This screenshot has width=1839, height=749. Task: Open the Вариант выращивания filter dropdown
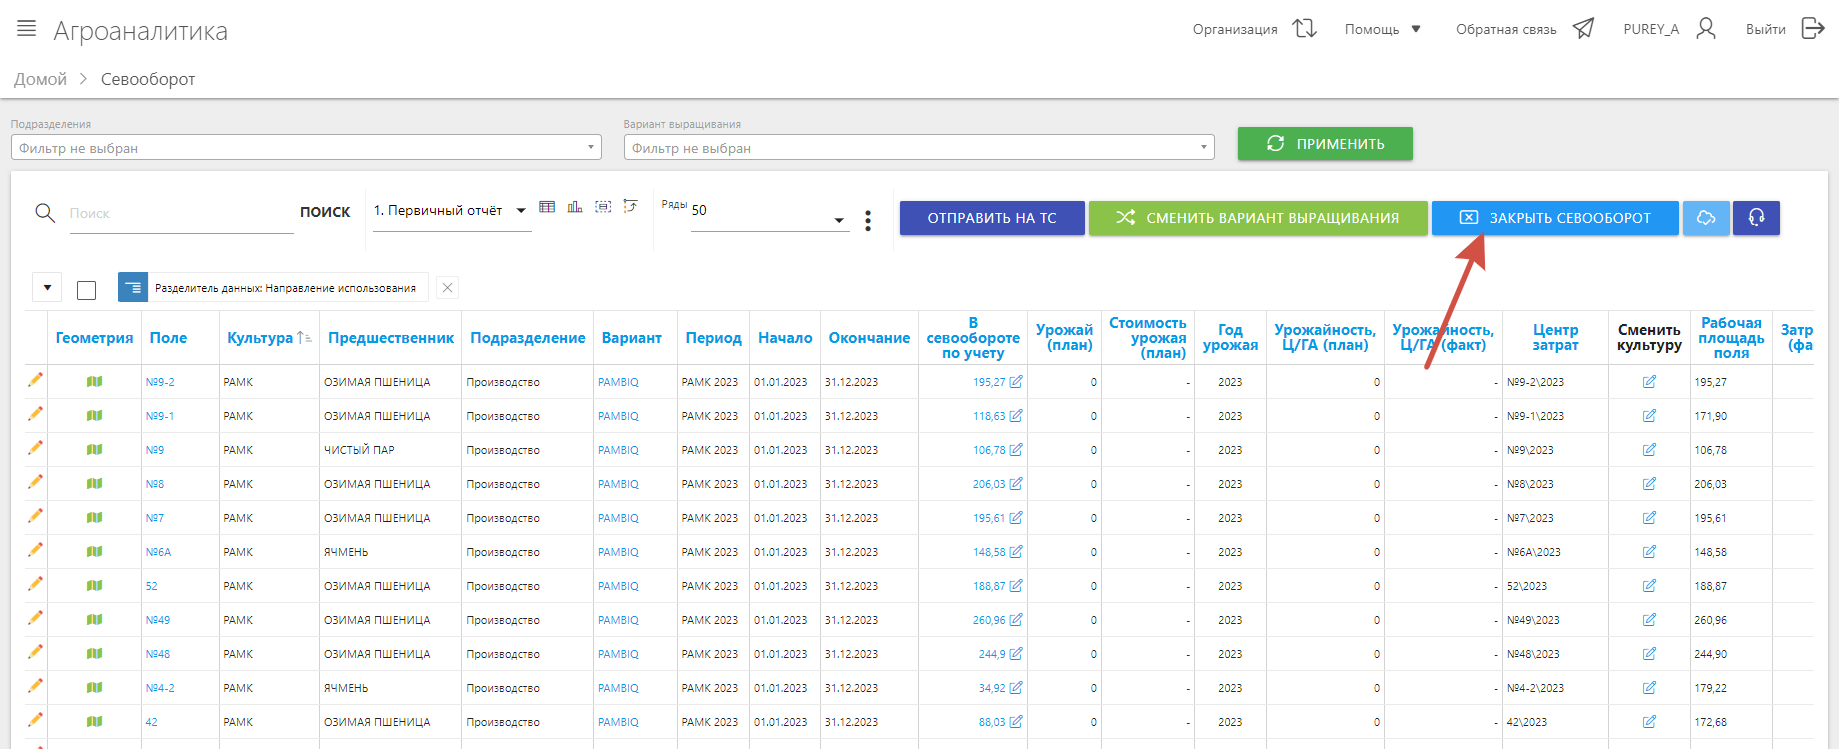pos(918,148)
